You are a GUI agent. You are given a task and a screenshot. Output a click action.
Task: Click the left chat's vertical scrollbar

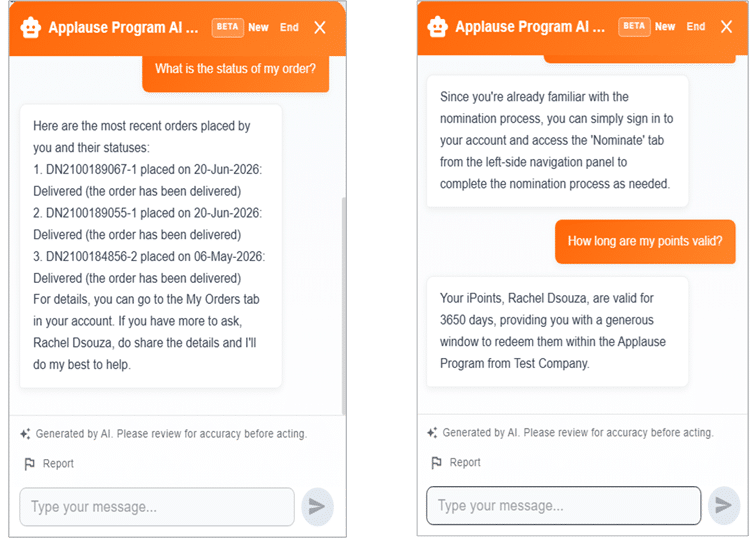coord(343,306)
